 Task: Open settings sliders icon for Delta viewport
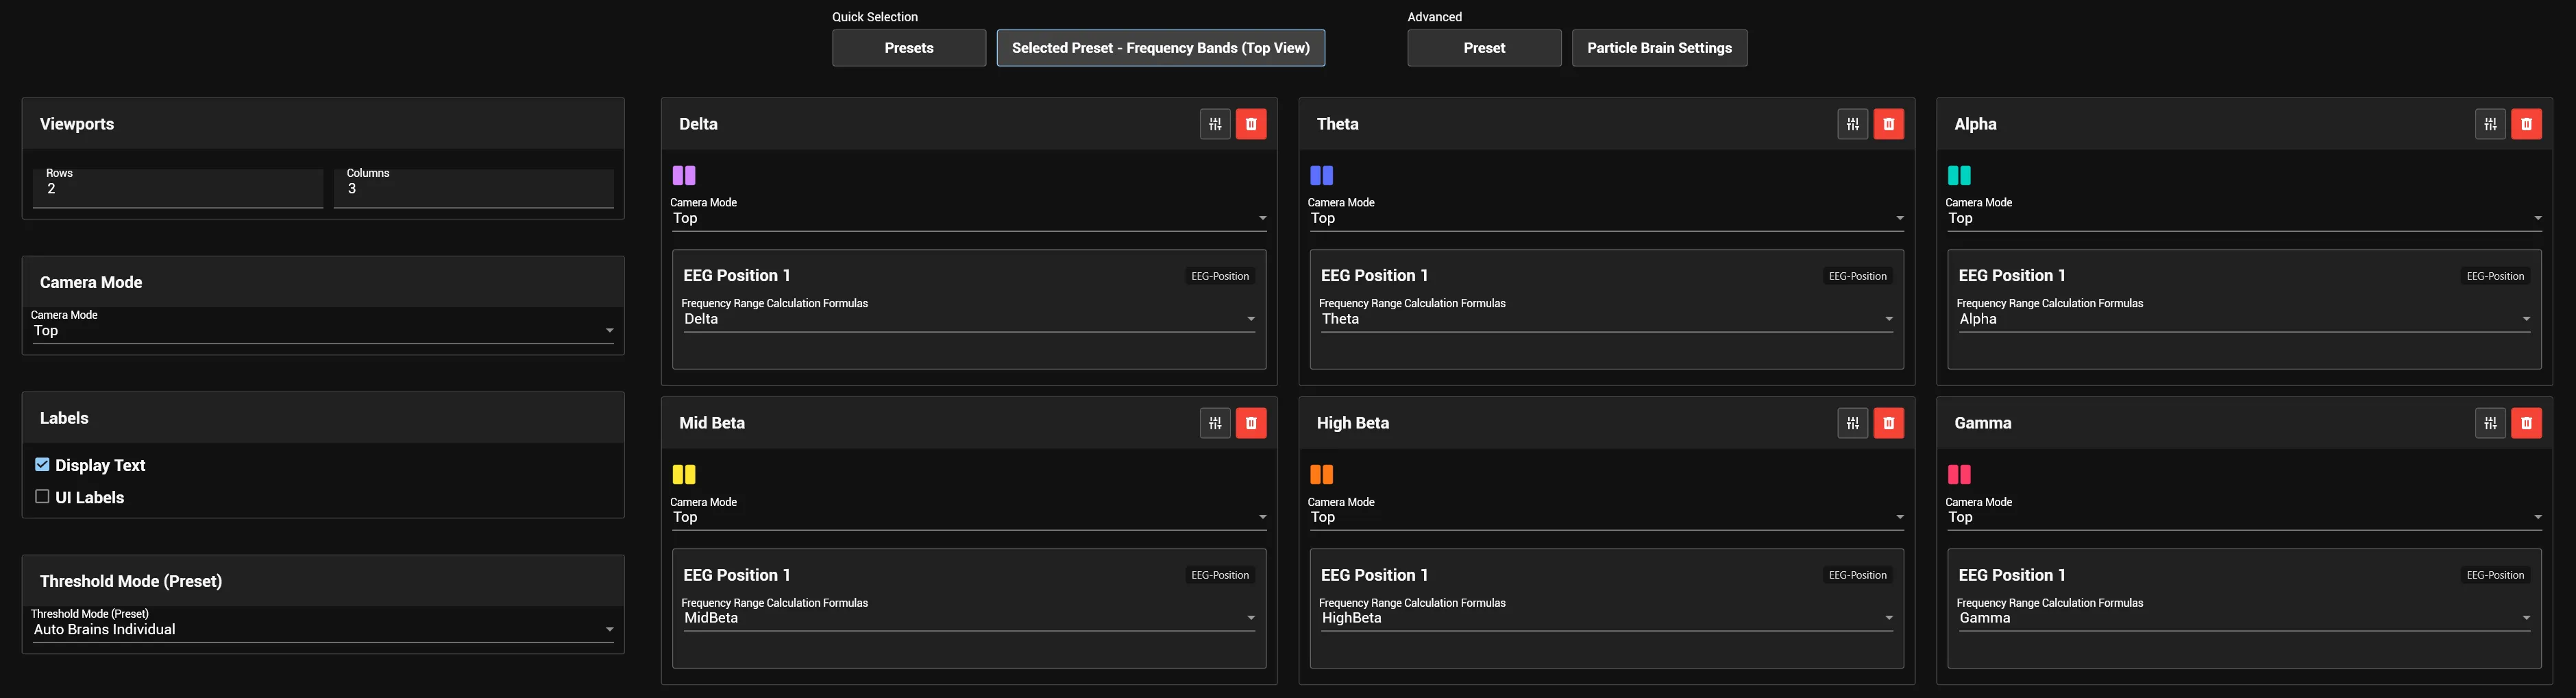(x=1215, y=124)
